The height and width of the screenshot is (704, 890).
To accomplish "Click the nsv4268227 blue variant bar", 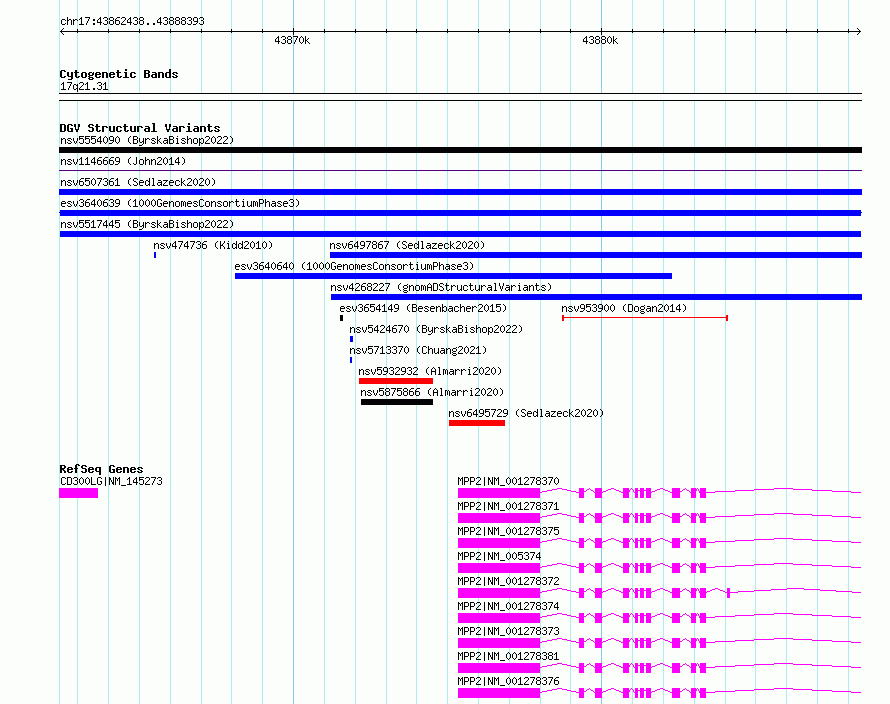I will (597, 297).
